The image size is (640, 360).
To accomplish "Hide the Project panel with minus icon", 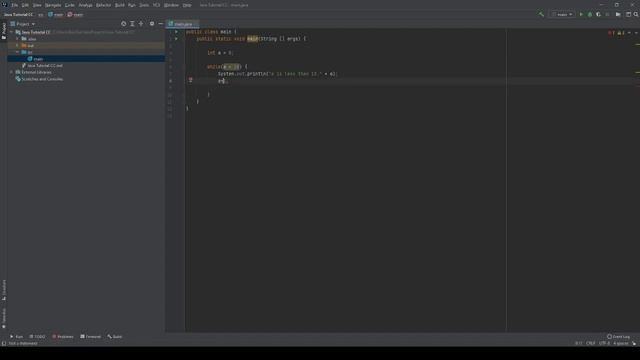I will [x=160, y=24].
